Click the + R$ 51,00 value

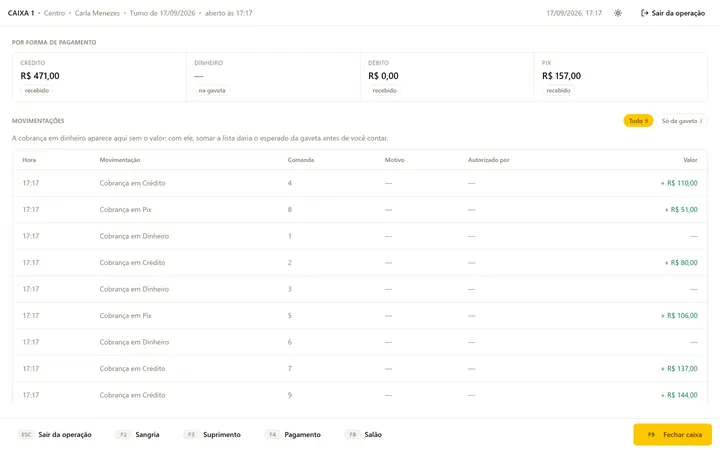tap(681, 209)
